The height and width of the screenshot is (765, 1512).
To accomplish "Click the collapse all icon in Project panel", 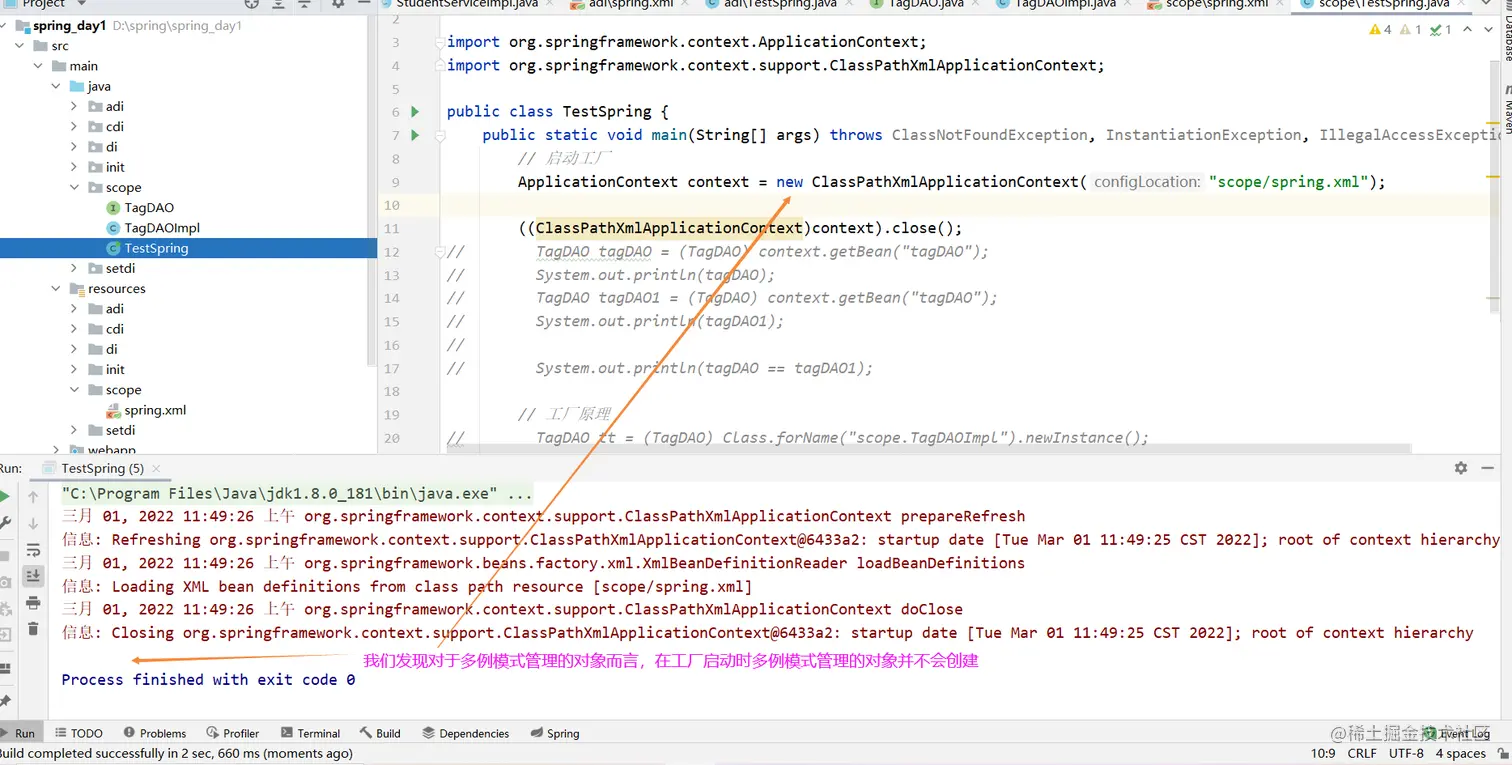I will point(305,4).
